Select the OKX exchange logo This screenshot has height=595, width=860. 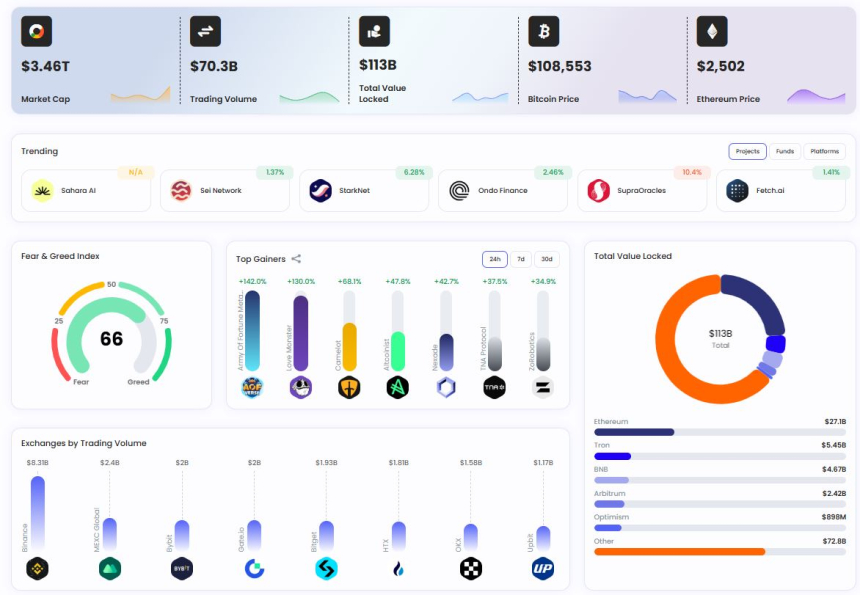tap(471, 569)
